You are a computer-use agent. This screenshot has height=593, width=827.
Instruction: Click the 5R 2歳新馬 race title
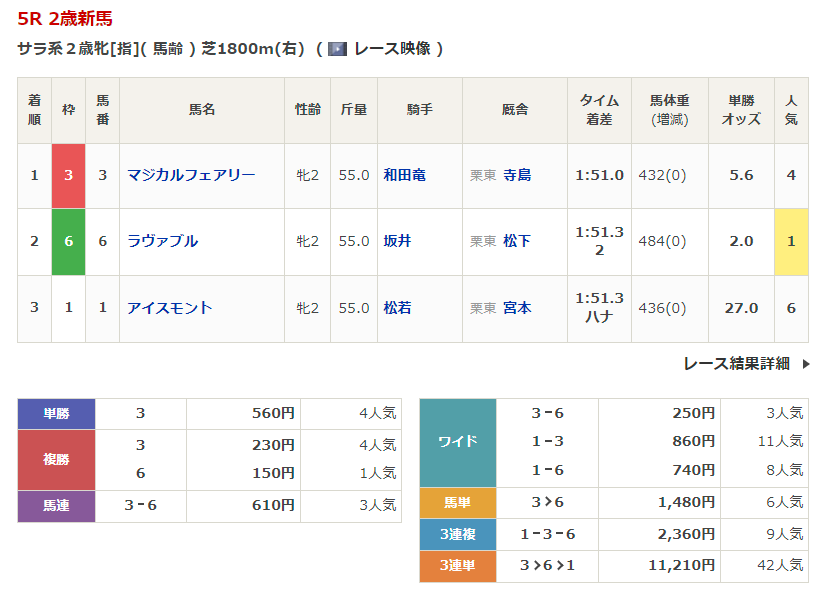[65, 18]
